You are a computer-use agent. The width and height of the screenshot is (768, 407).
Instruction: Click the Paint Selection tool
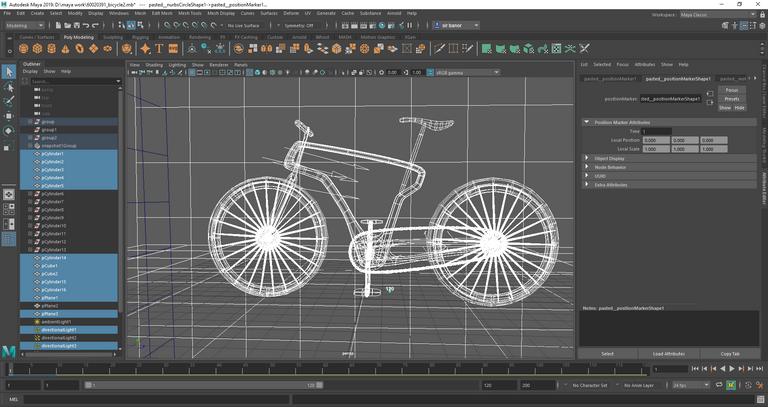pos(9,101)
